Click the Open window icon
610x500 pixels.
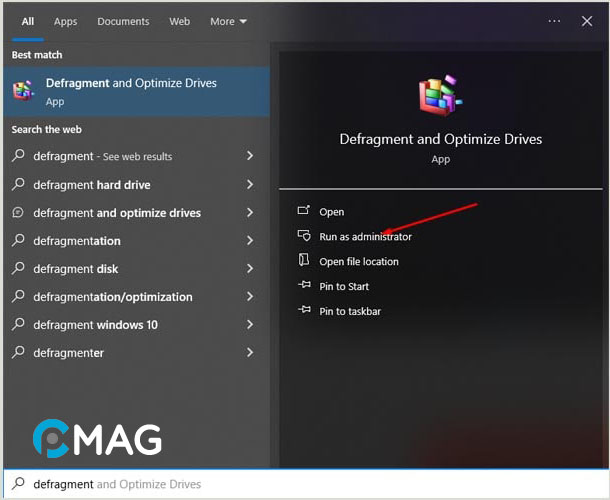(304, 210)
